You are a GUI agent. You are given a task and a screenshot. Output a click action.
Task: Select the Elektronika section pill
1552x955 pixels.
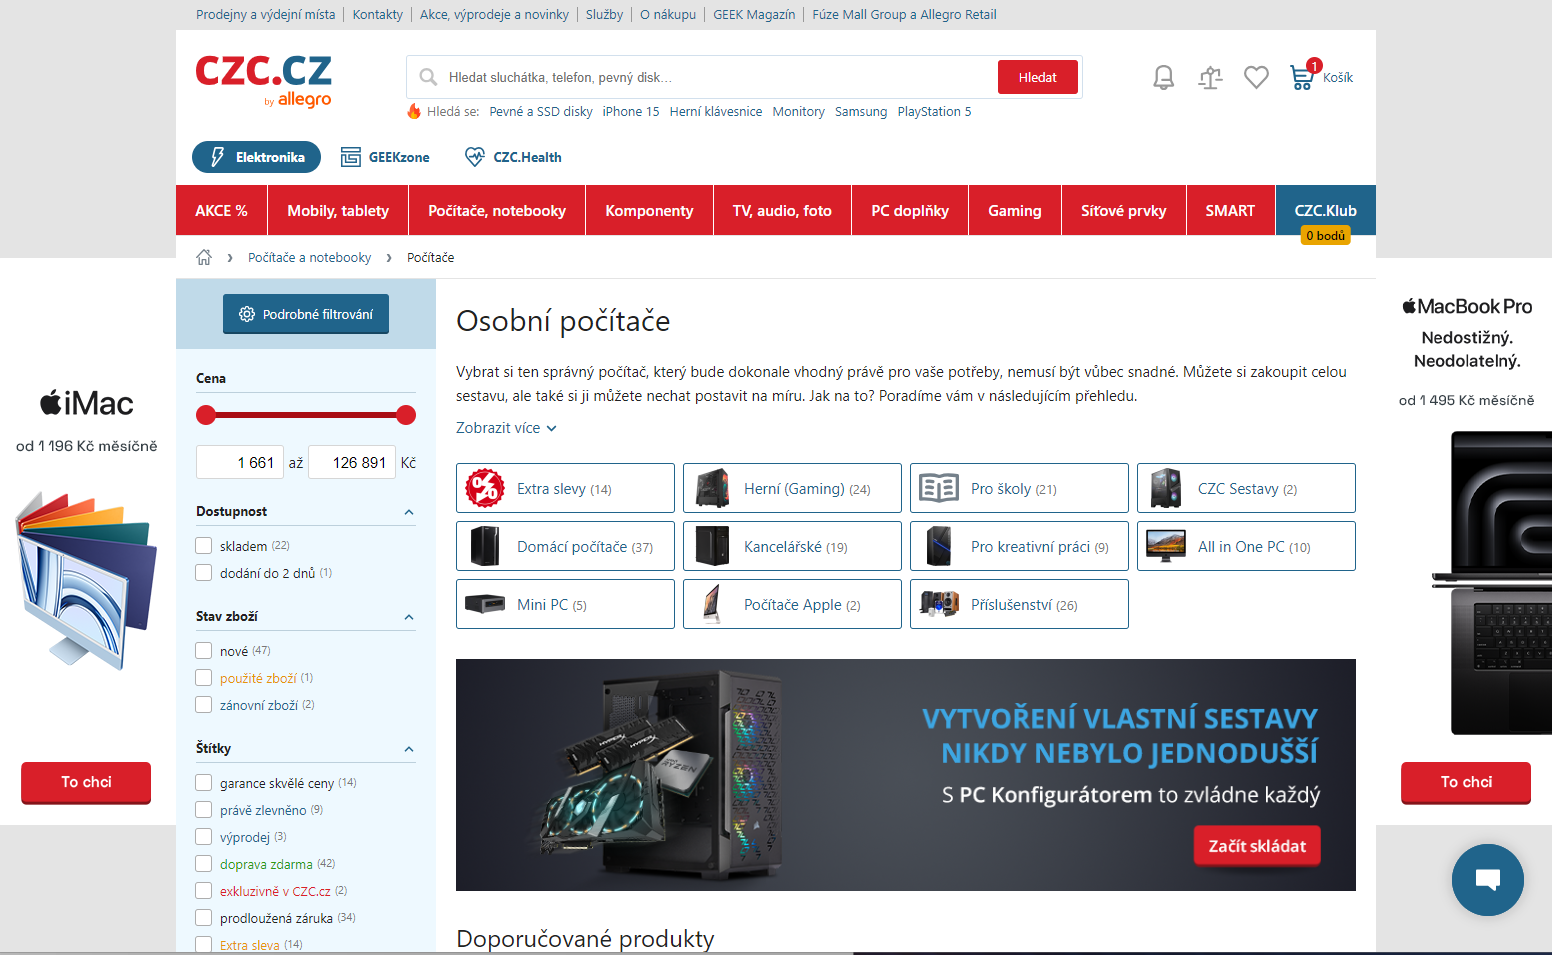256,157
